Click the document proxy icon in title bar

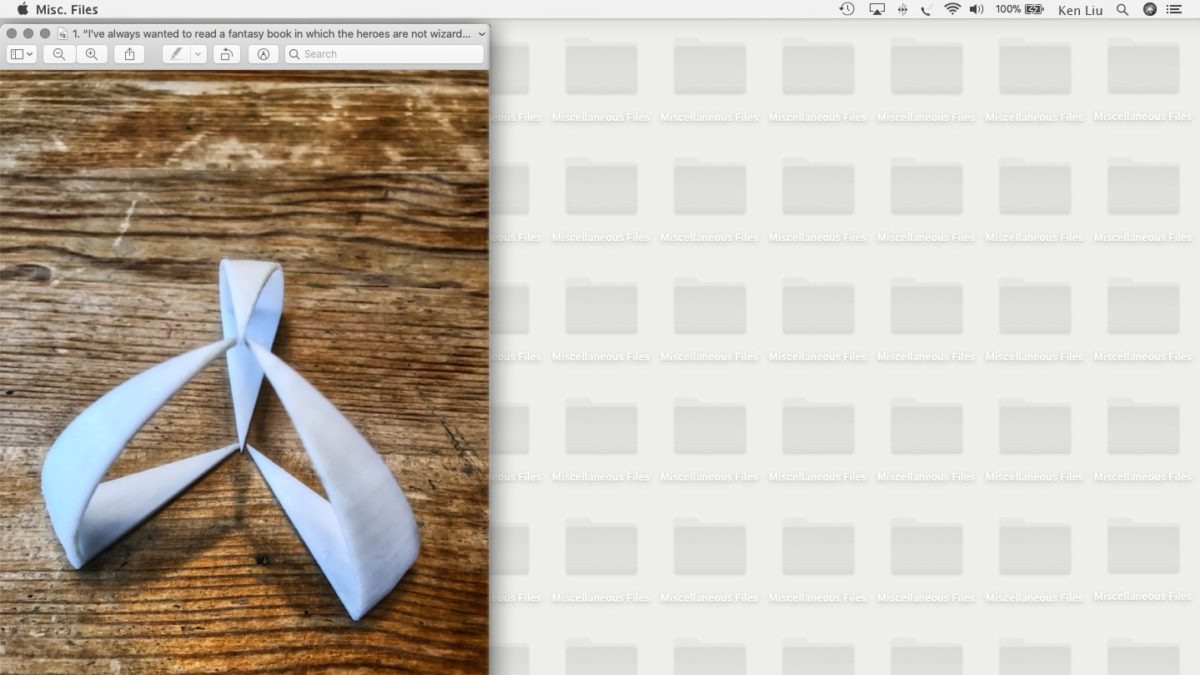coord(63,33)
